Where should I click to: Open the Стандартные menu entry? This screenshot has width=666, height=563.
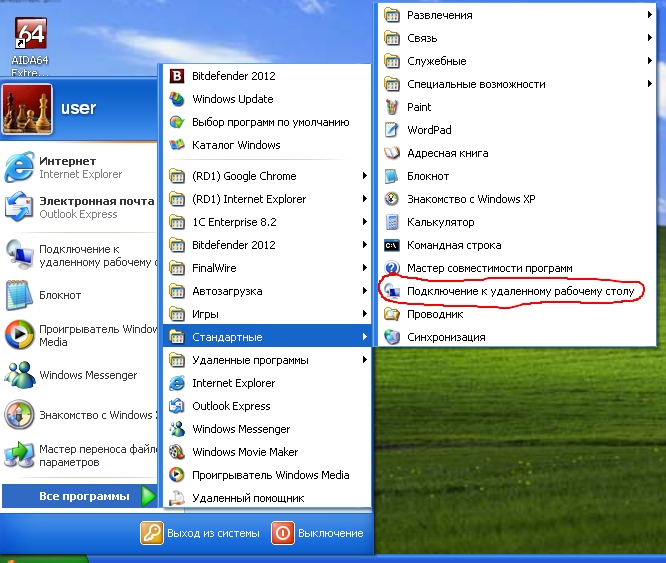click(267, 337)
